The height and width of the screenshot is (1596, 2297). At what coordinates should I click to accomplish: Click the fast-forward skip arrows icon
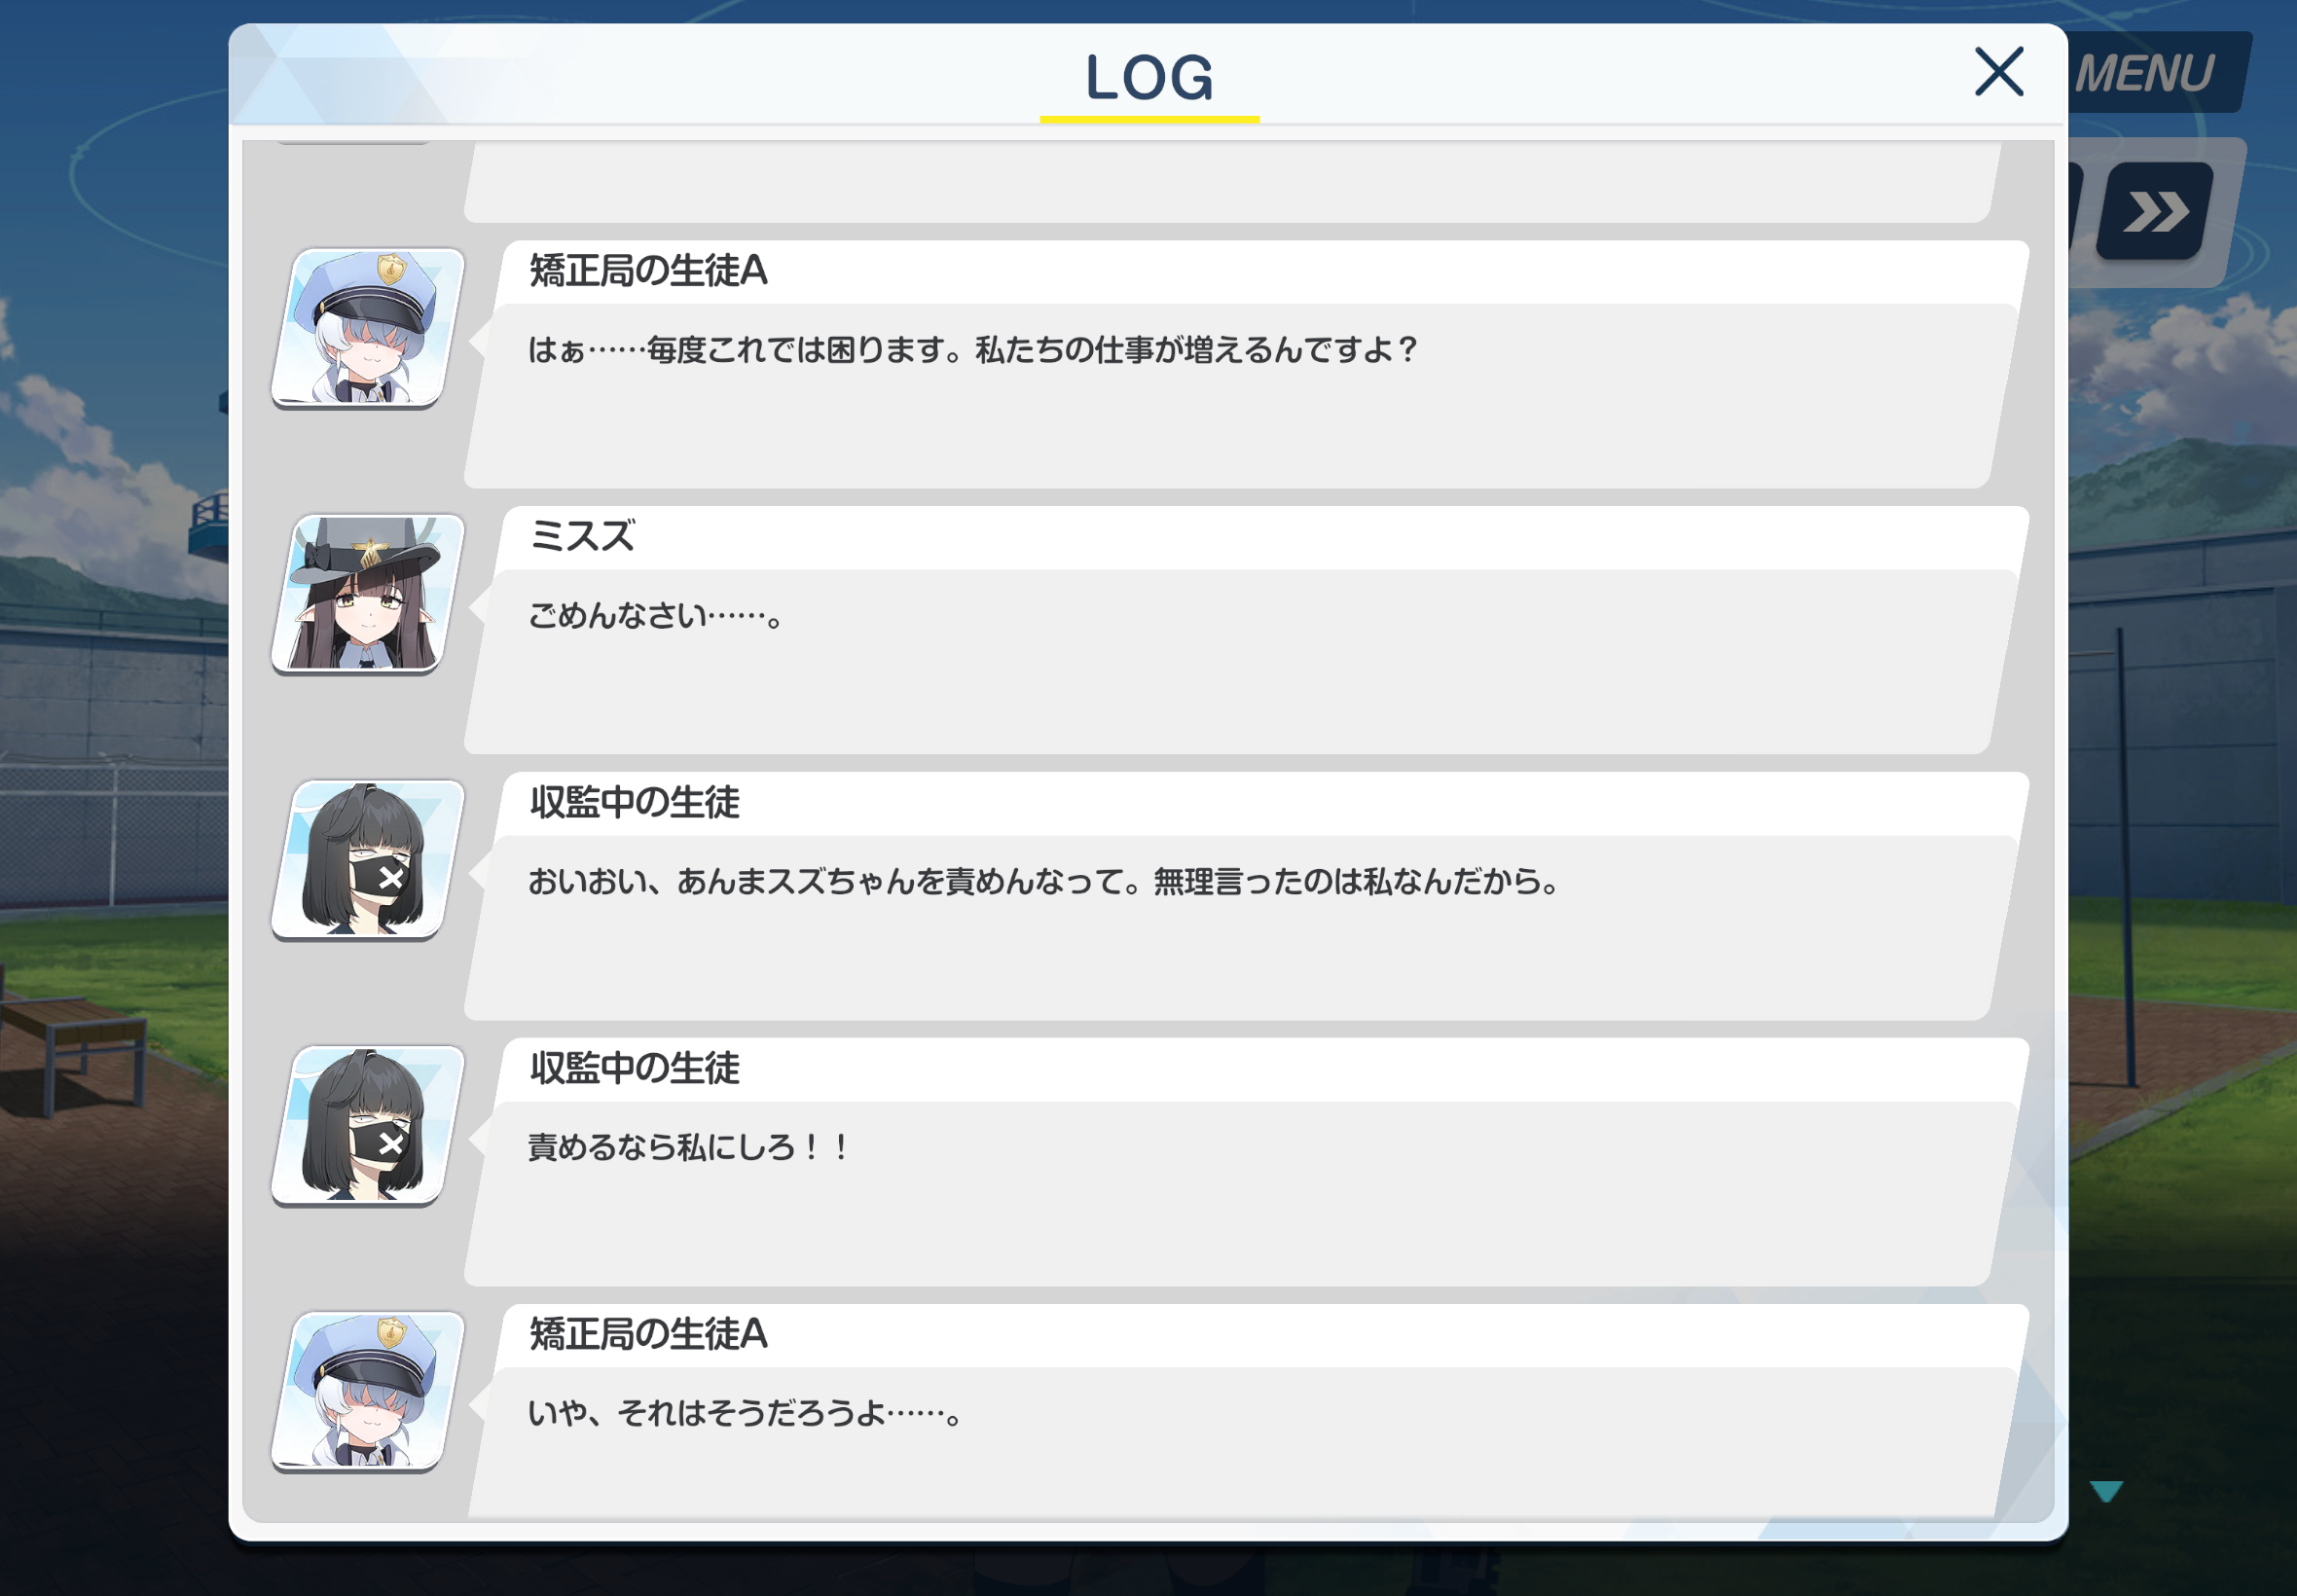tap(2154, 212)
